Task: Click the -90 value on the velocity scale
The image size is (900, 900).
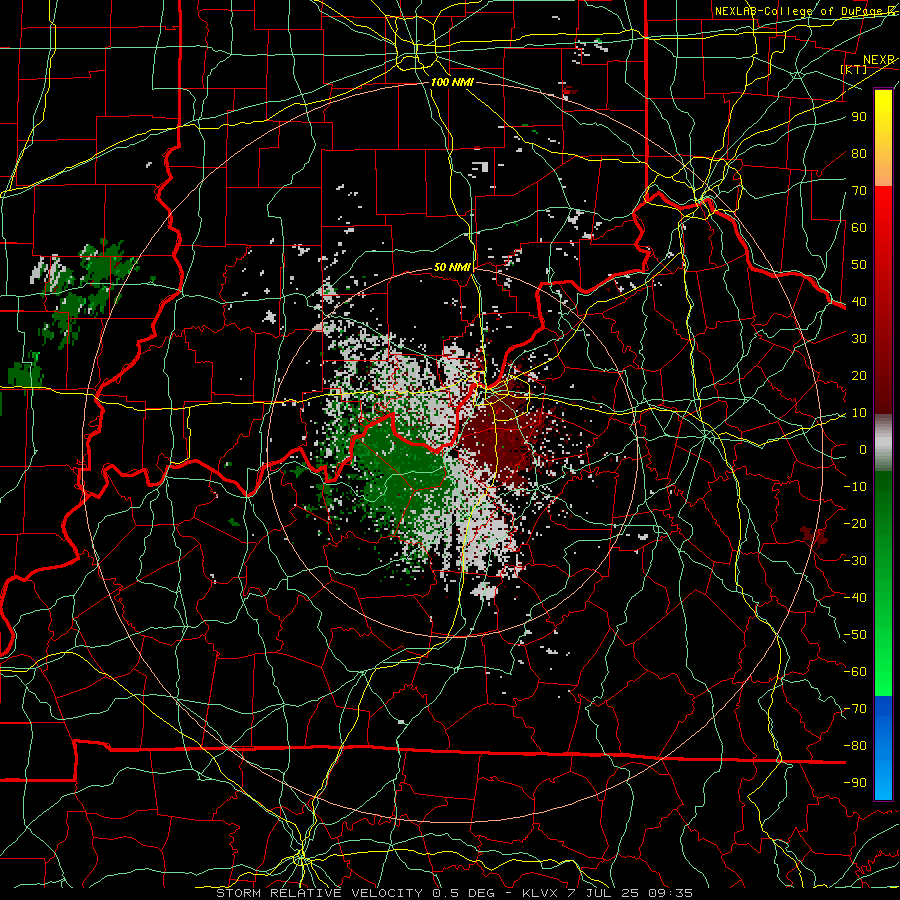Action: pyautogui.click(x=855, y=783)
